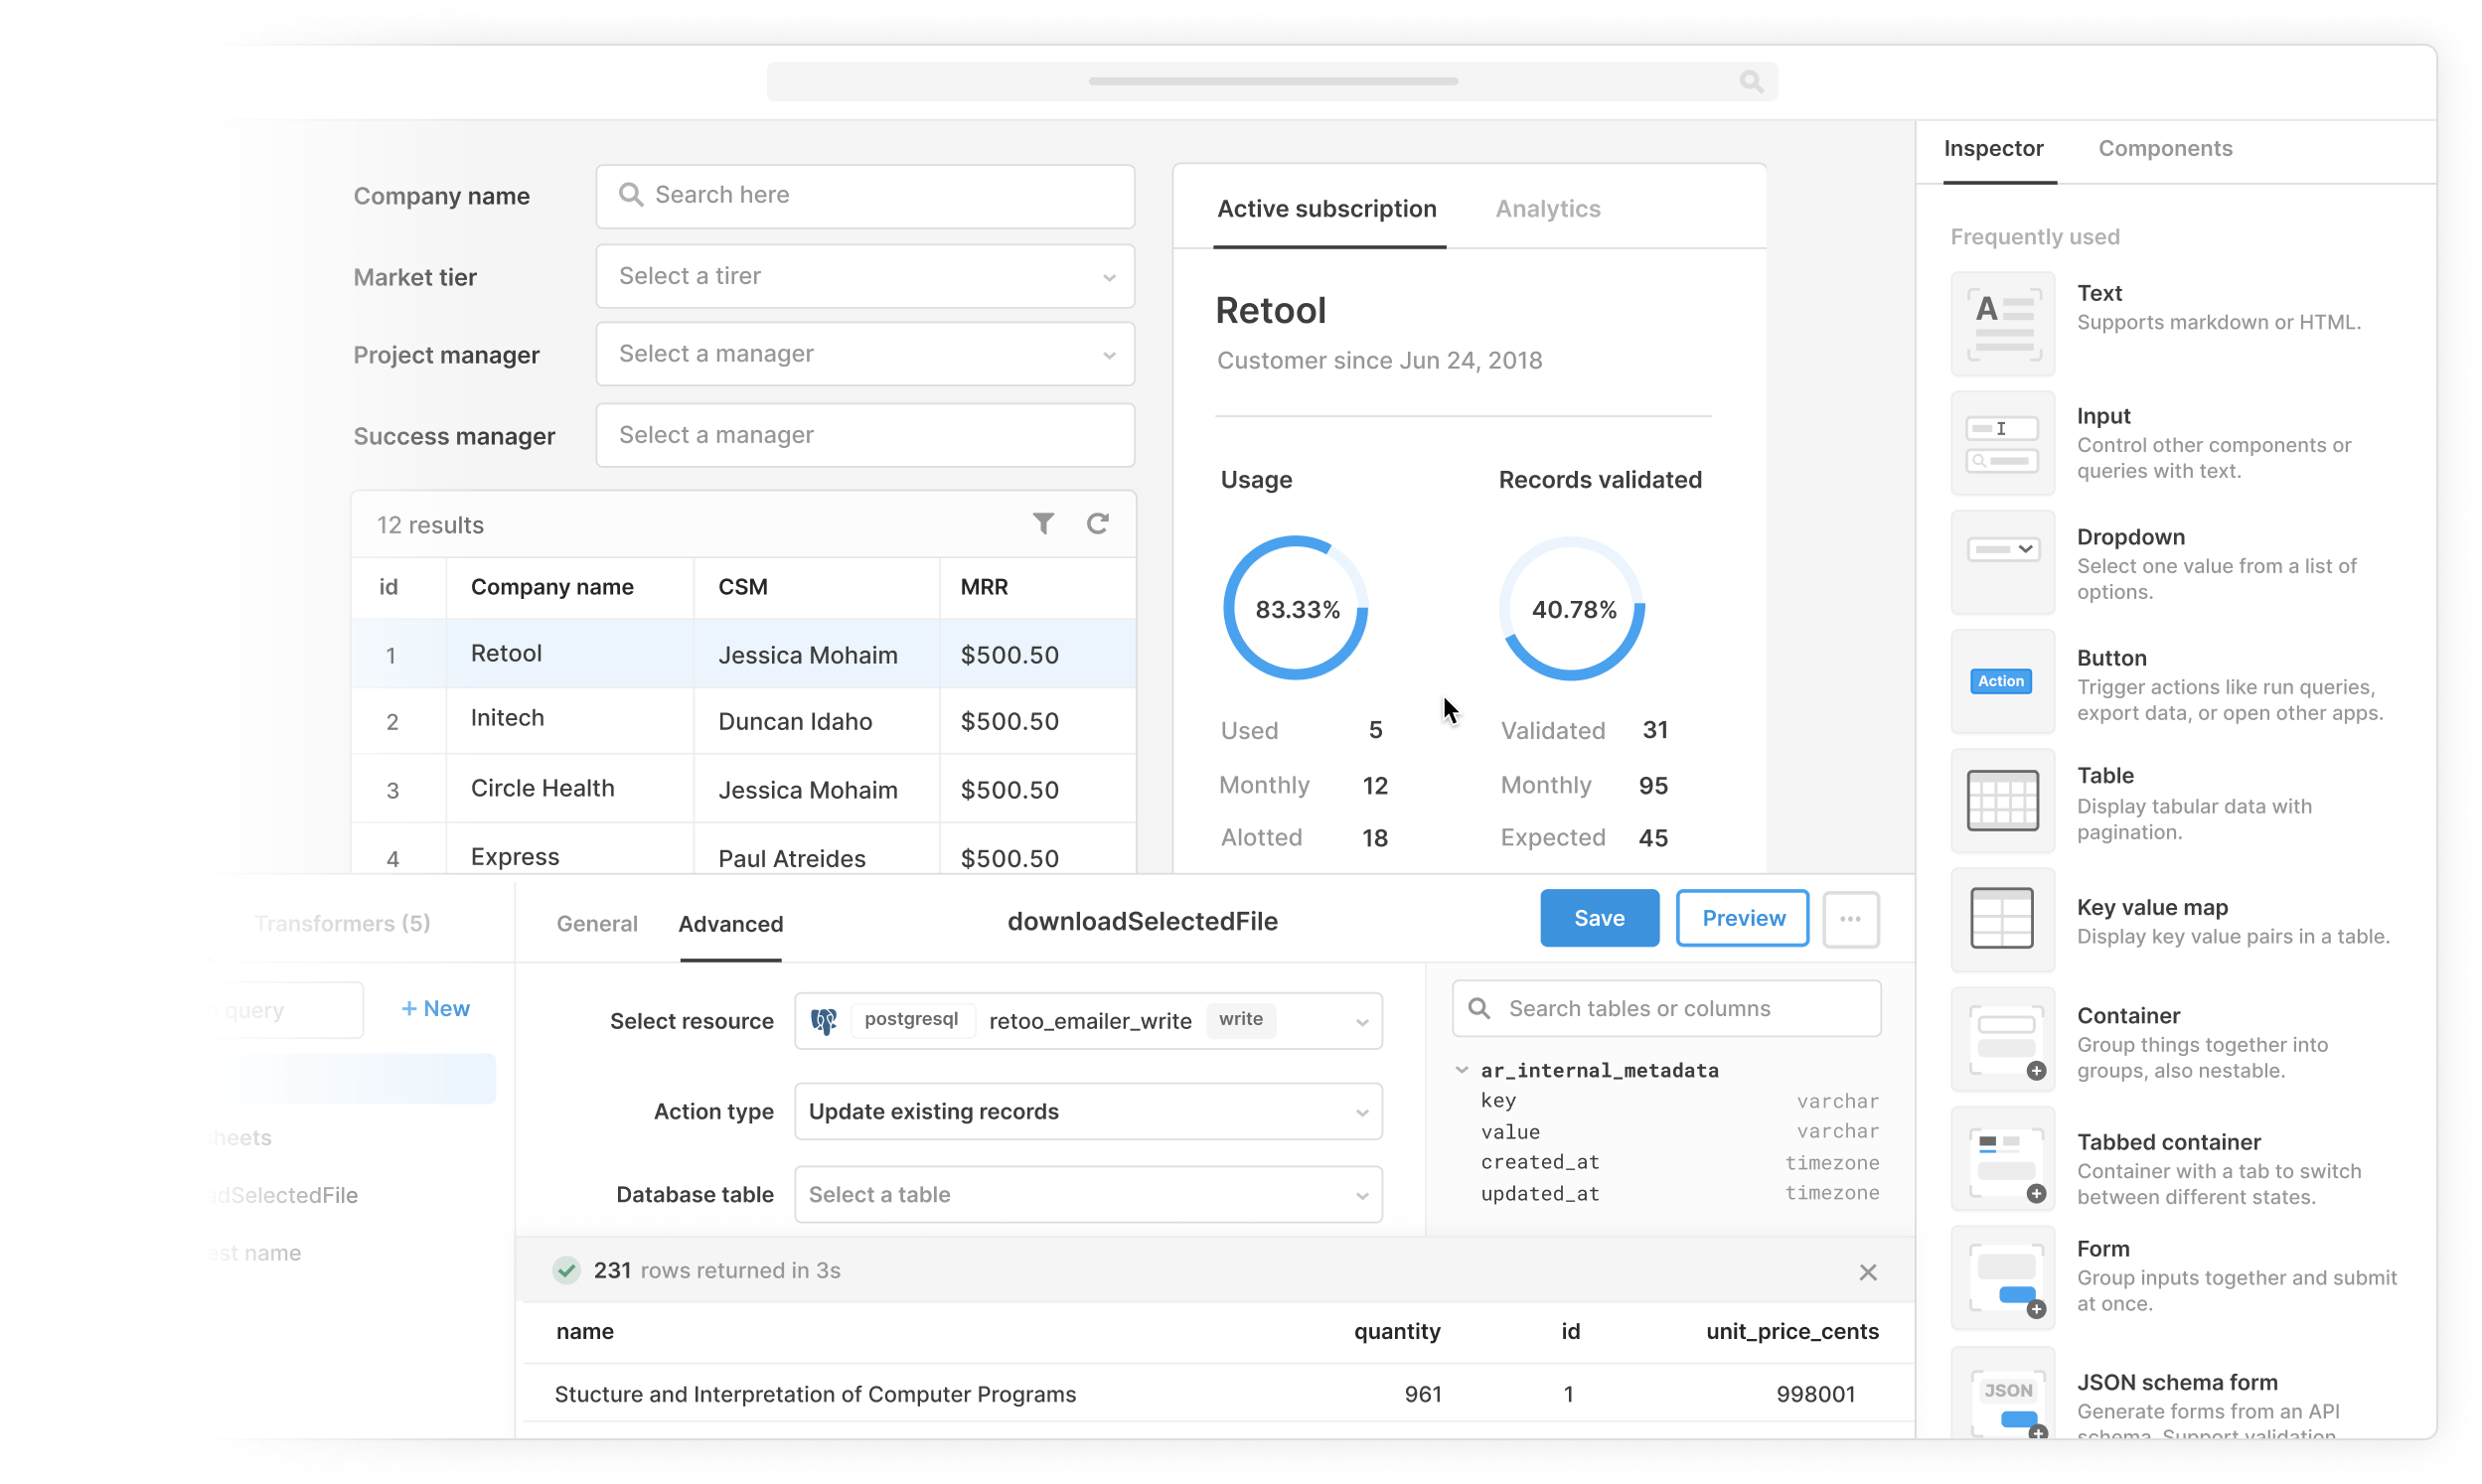Switch to the Analytics tab

(1546, 209)
